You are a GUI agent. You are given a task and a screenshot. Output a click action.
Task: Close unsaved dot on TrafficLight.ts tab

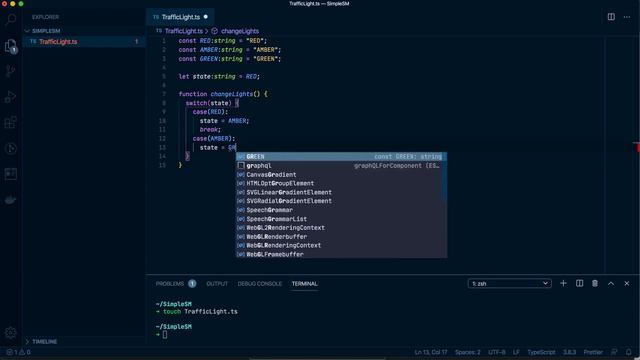[206, 17]
